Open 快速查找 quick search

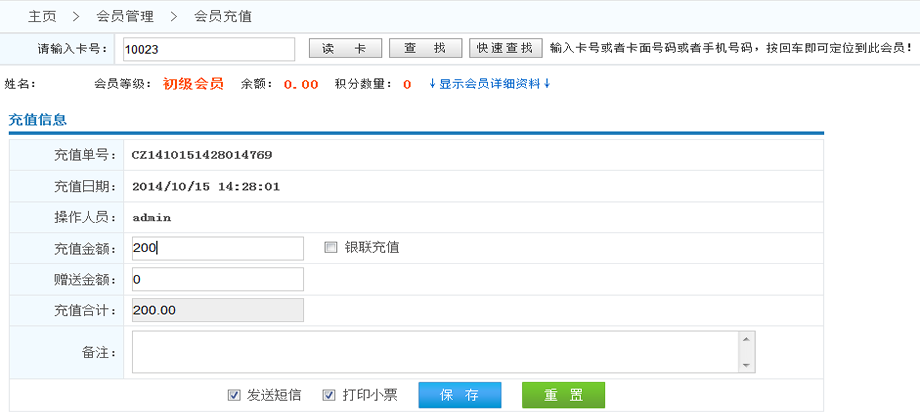point(505,48)
